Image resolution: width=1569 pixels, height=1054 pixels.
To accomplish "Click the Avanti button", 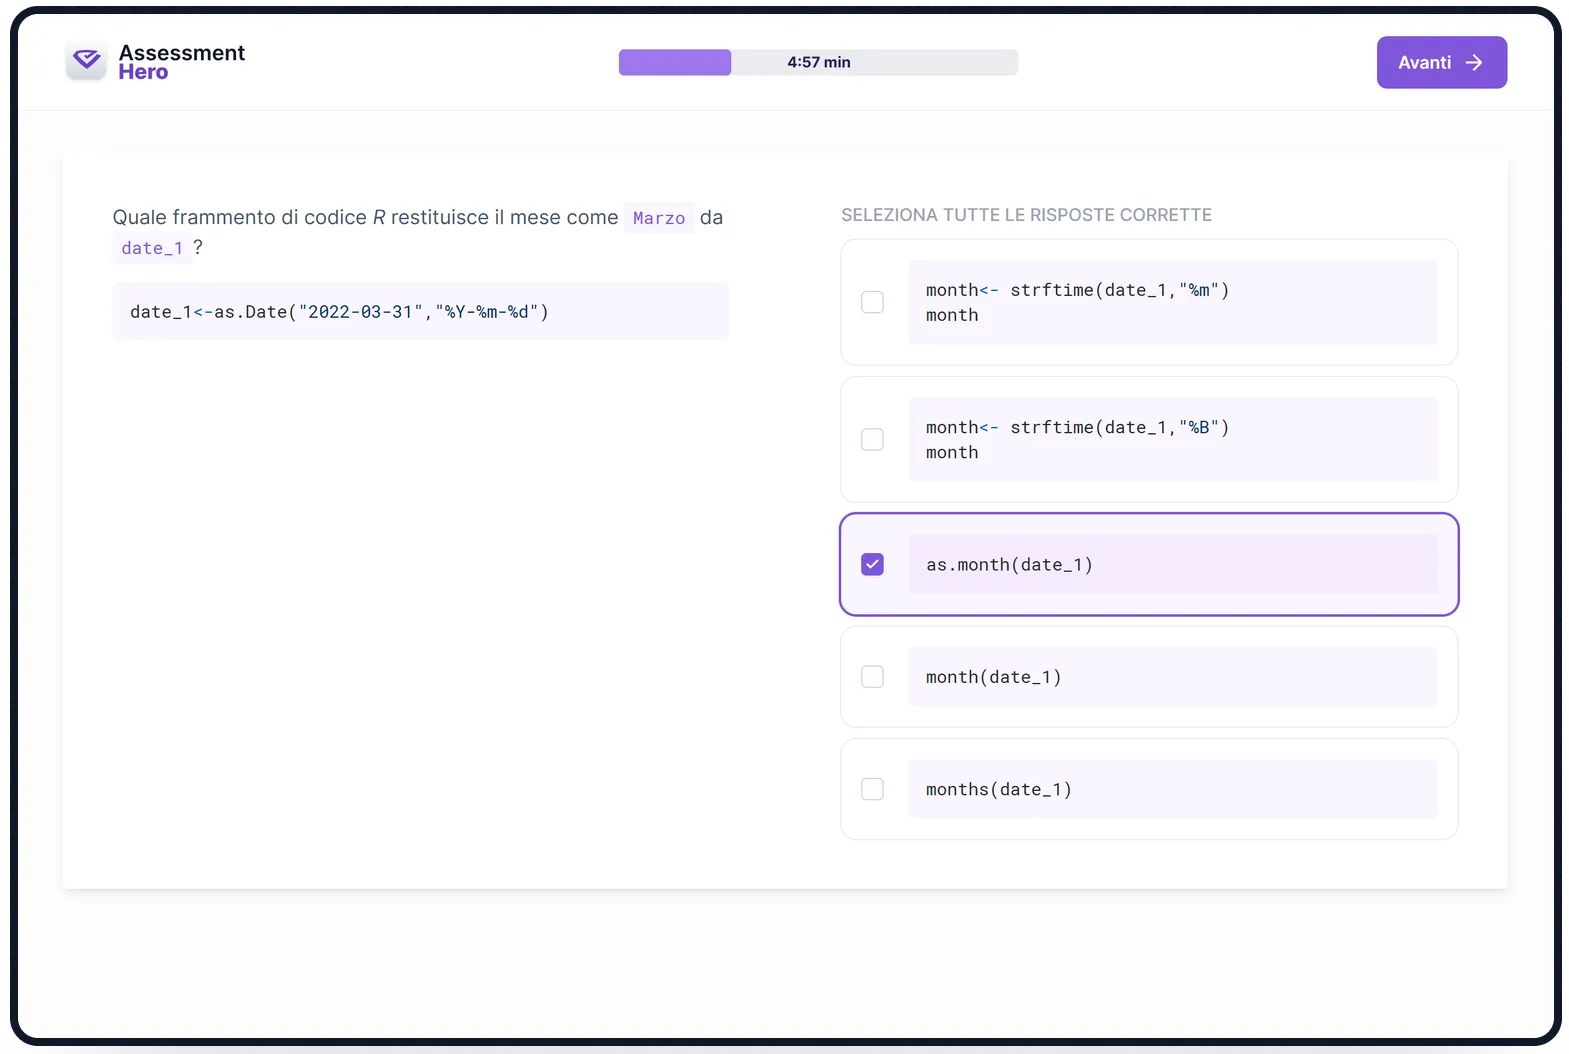I will (1441, 62).
